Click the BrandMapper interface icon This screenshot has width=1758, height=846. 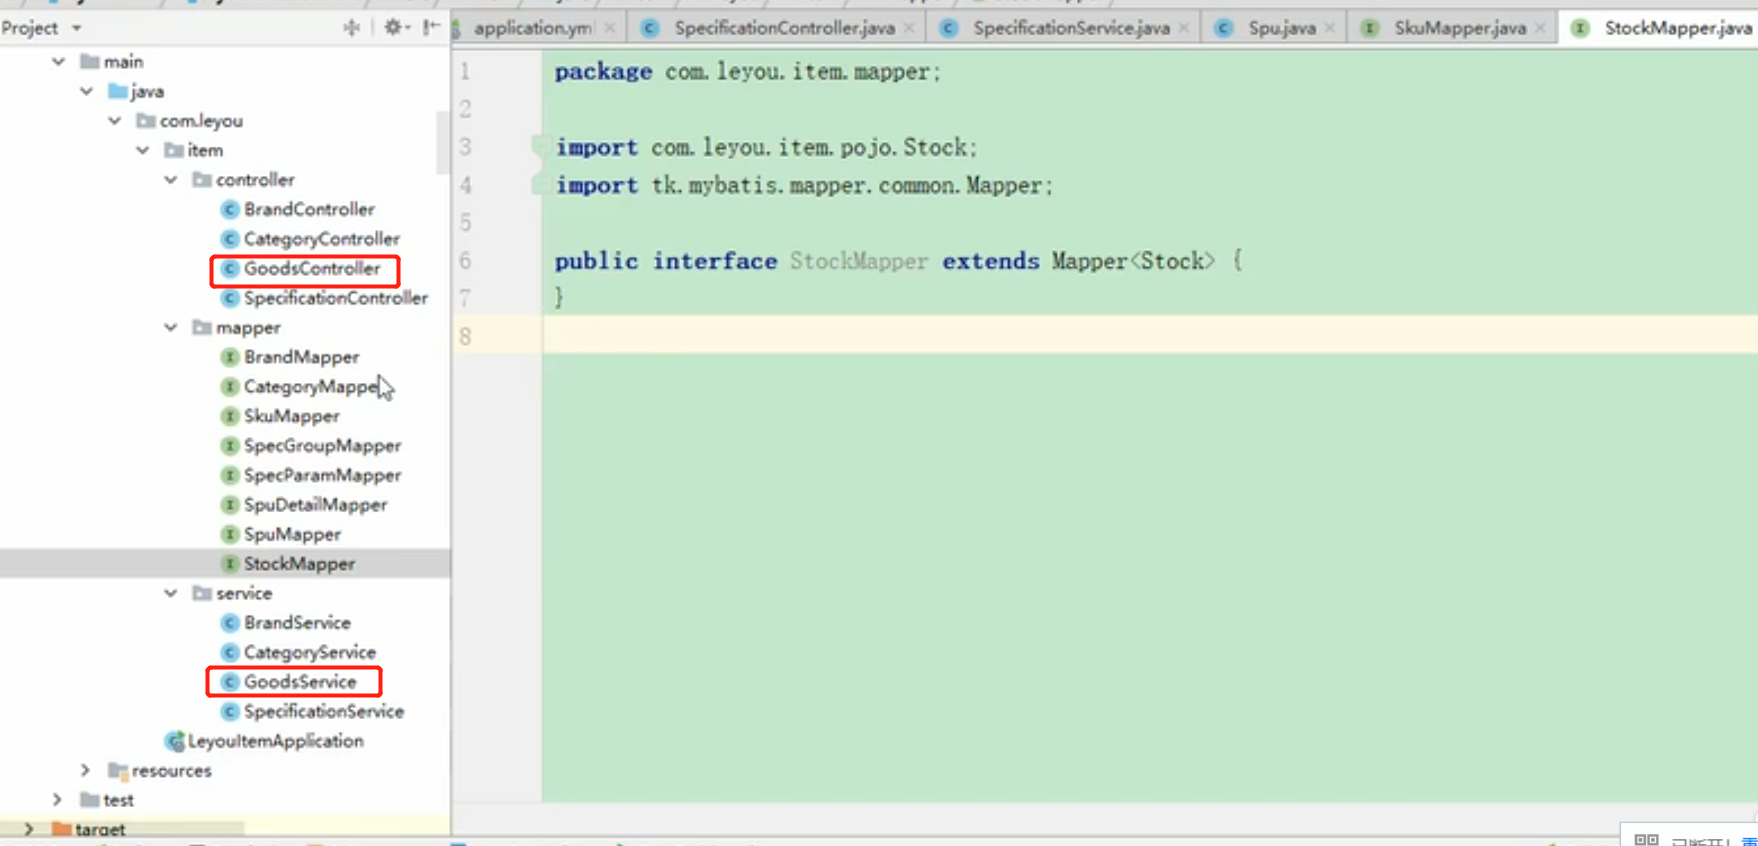[x=230, y=357]
